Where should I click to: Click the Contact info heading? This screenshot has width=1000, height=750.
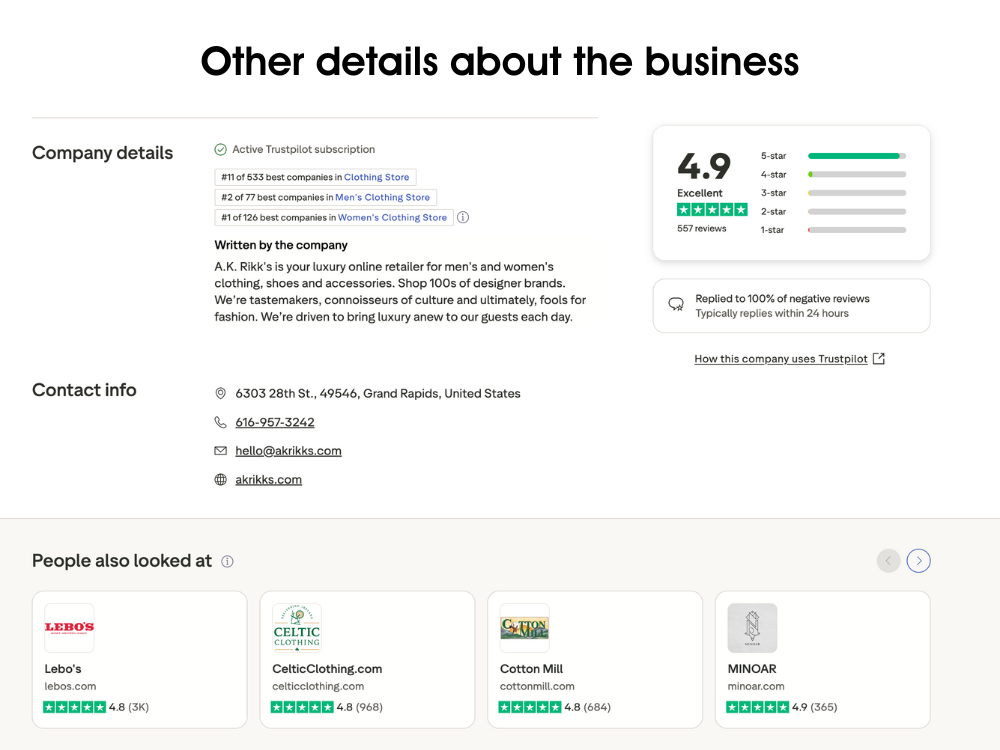click(x=84, y=390)
